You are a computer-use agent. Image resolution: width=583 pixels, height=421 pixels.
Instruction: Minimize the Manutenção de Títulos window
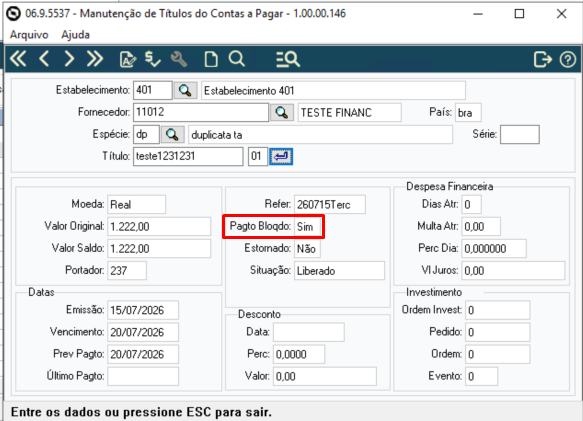point(478,14)
